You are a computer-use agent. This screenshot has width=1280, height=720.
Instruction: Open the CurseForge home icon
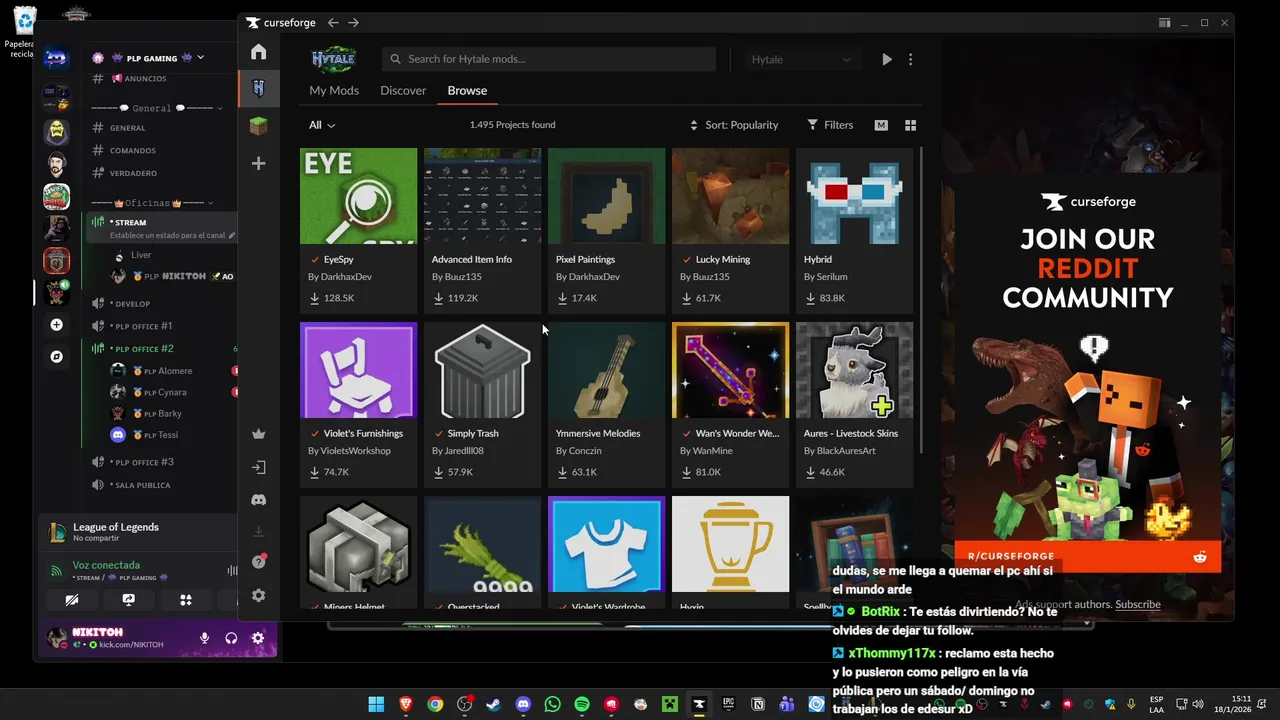click(259, 52)
